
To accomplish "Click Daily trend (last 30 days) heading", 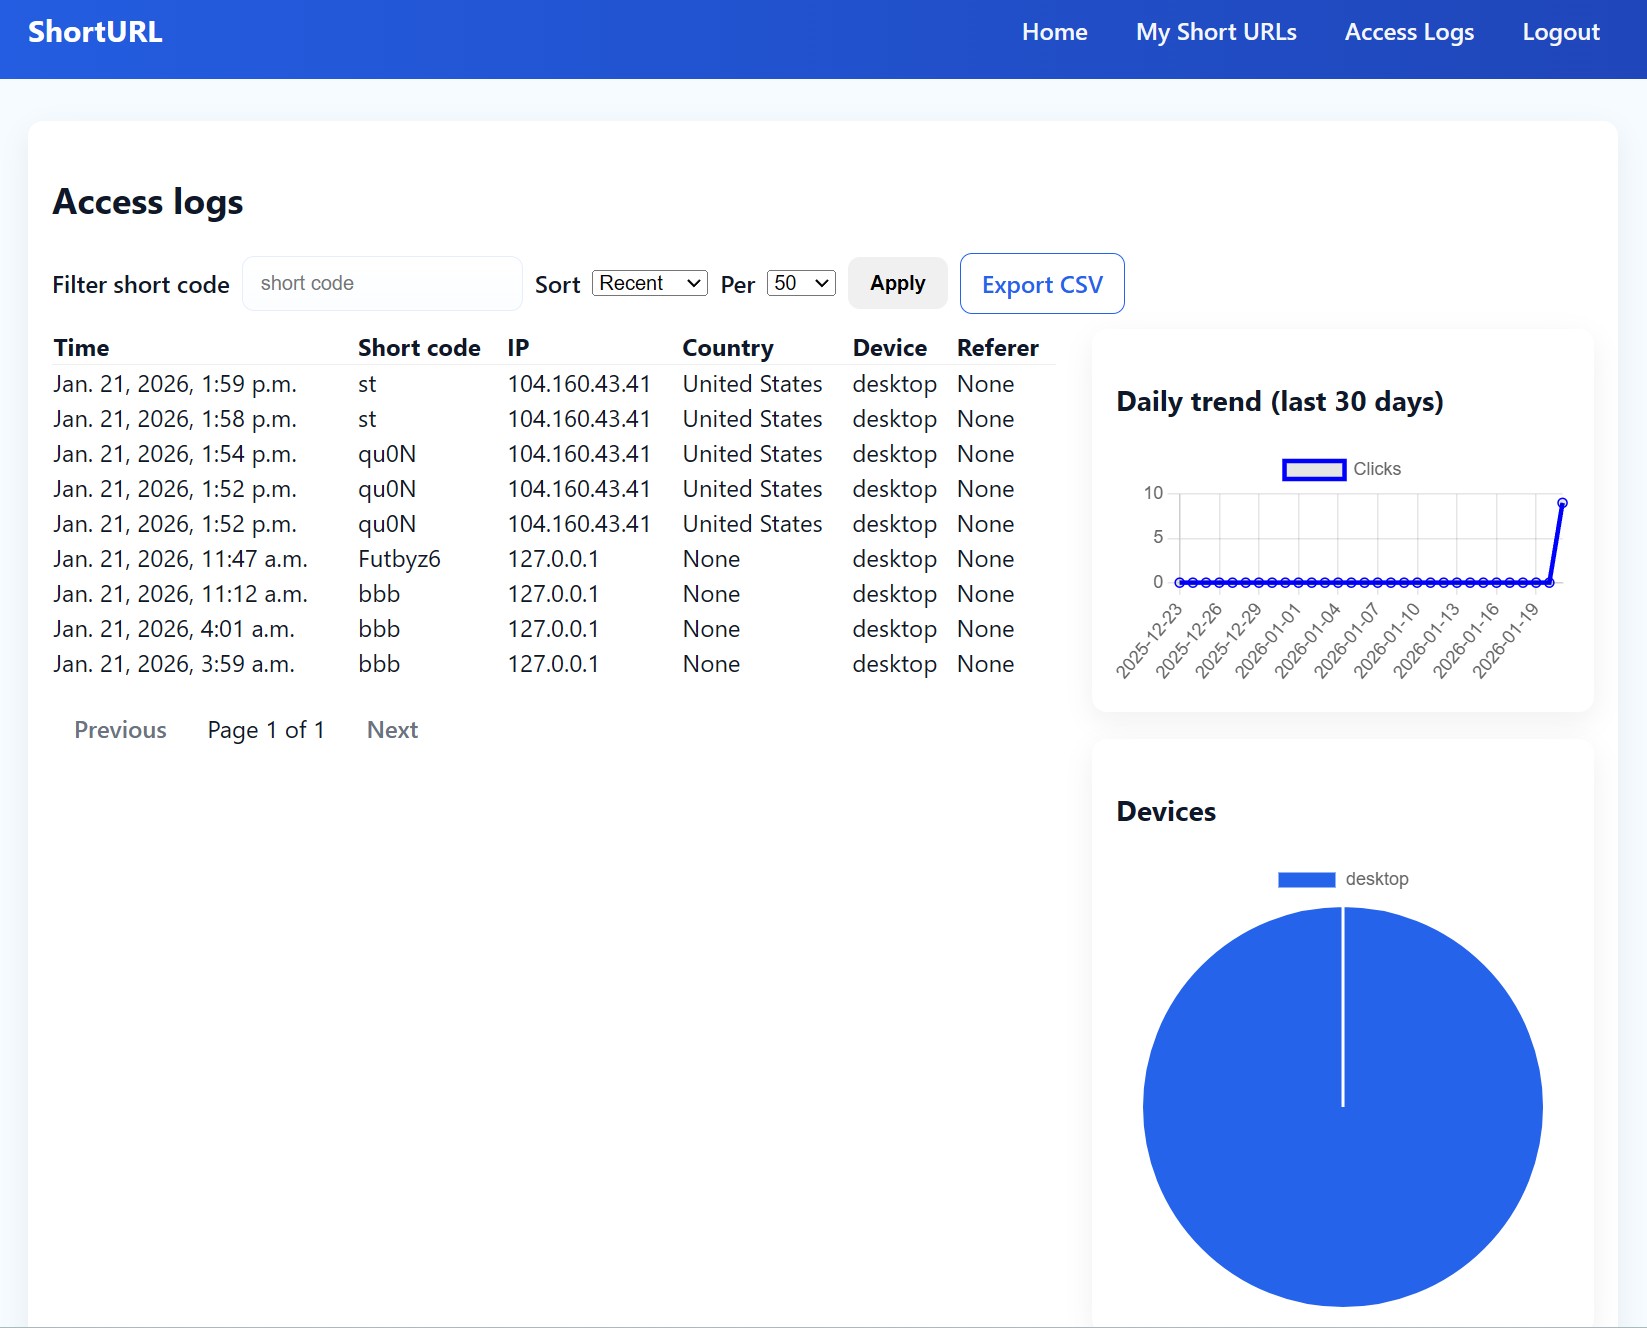I will click(1280, 401).
